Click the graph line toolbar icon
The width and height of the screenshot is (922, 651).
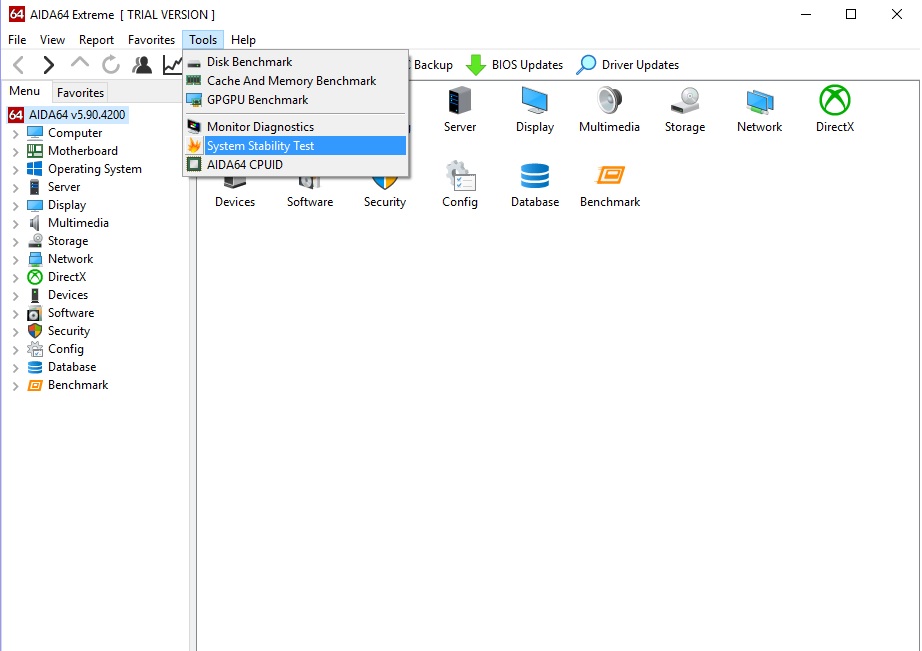pos(172,65)
